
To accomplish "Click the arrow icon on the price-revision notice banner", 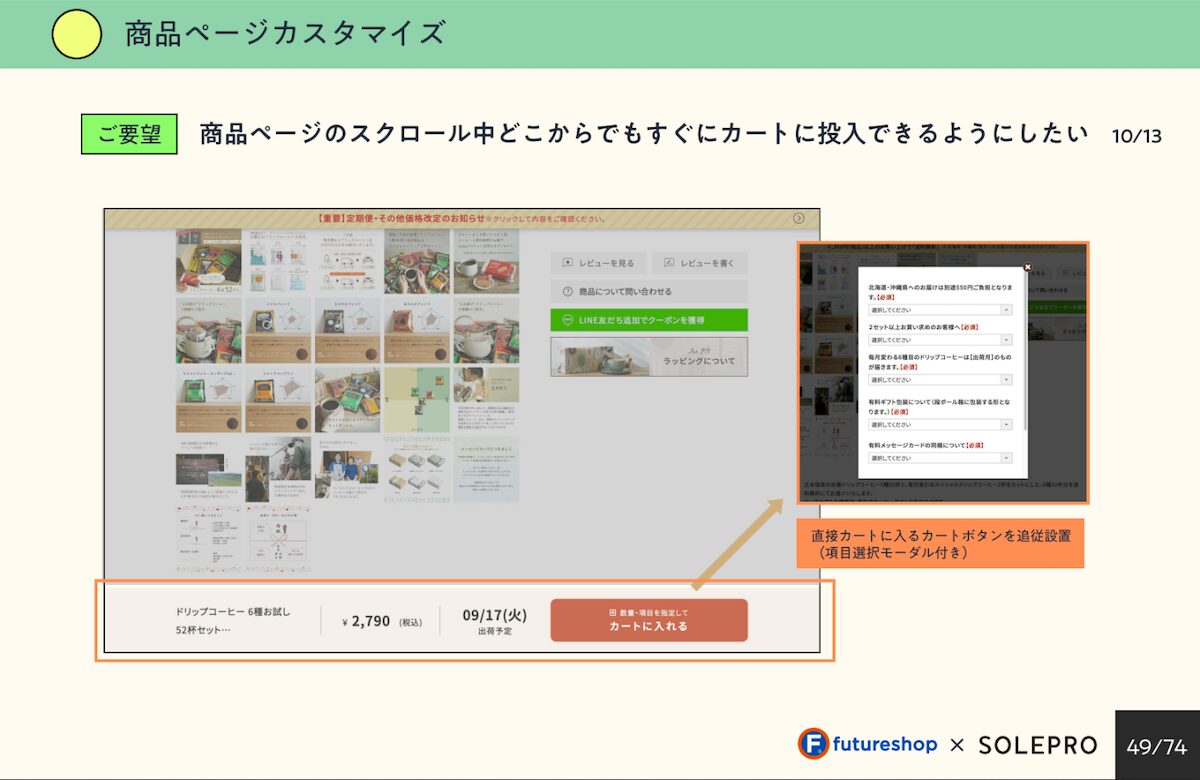I will 798,218.
